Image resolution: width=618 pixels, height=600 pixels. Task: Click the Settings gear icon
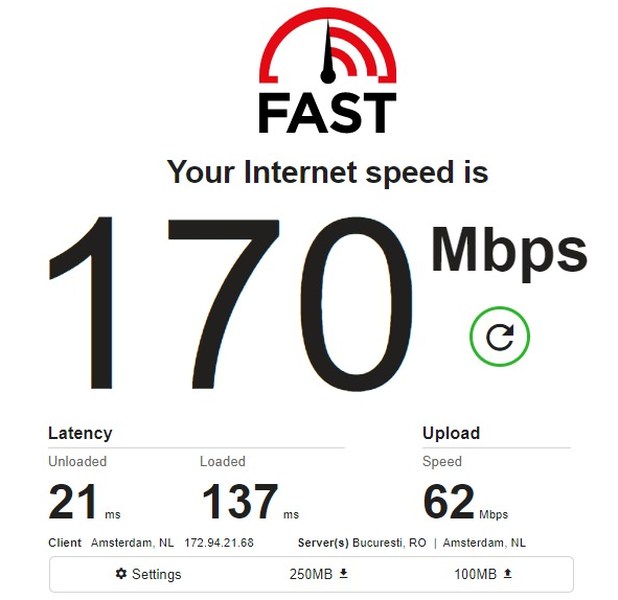(121, 574)
